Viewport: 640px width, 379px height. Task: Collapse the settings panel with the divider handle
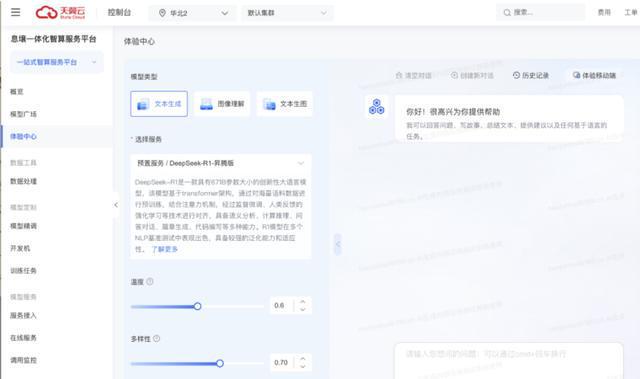point(338,245)
